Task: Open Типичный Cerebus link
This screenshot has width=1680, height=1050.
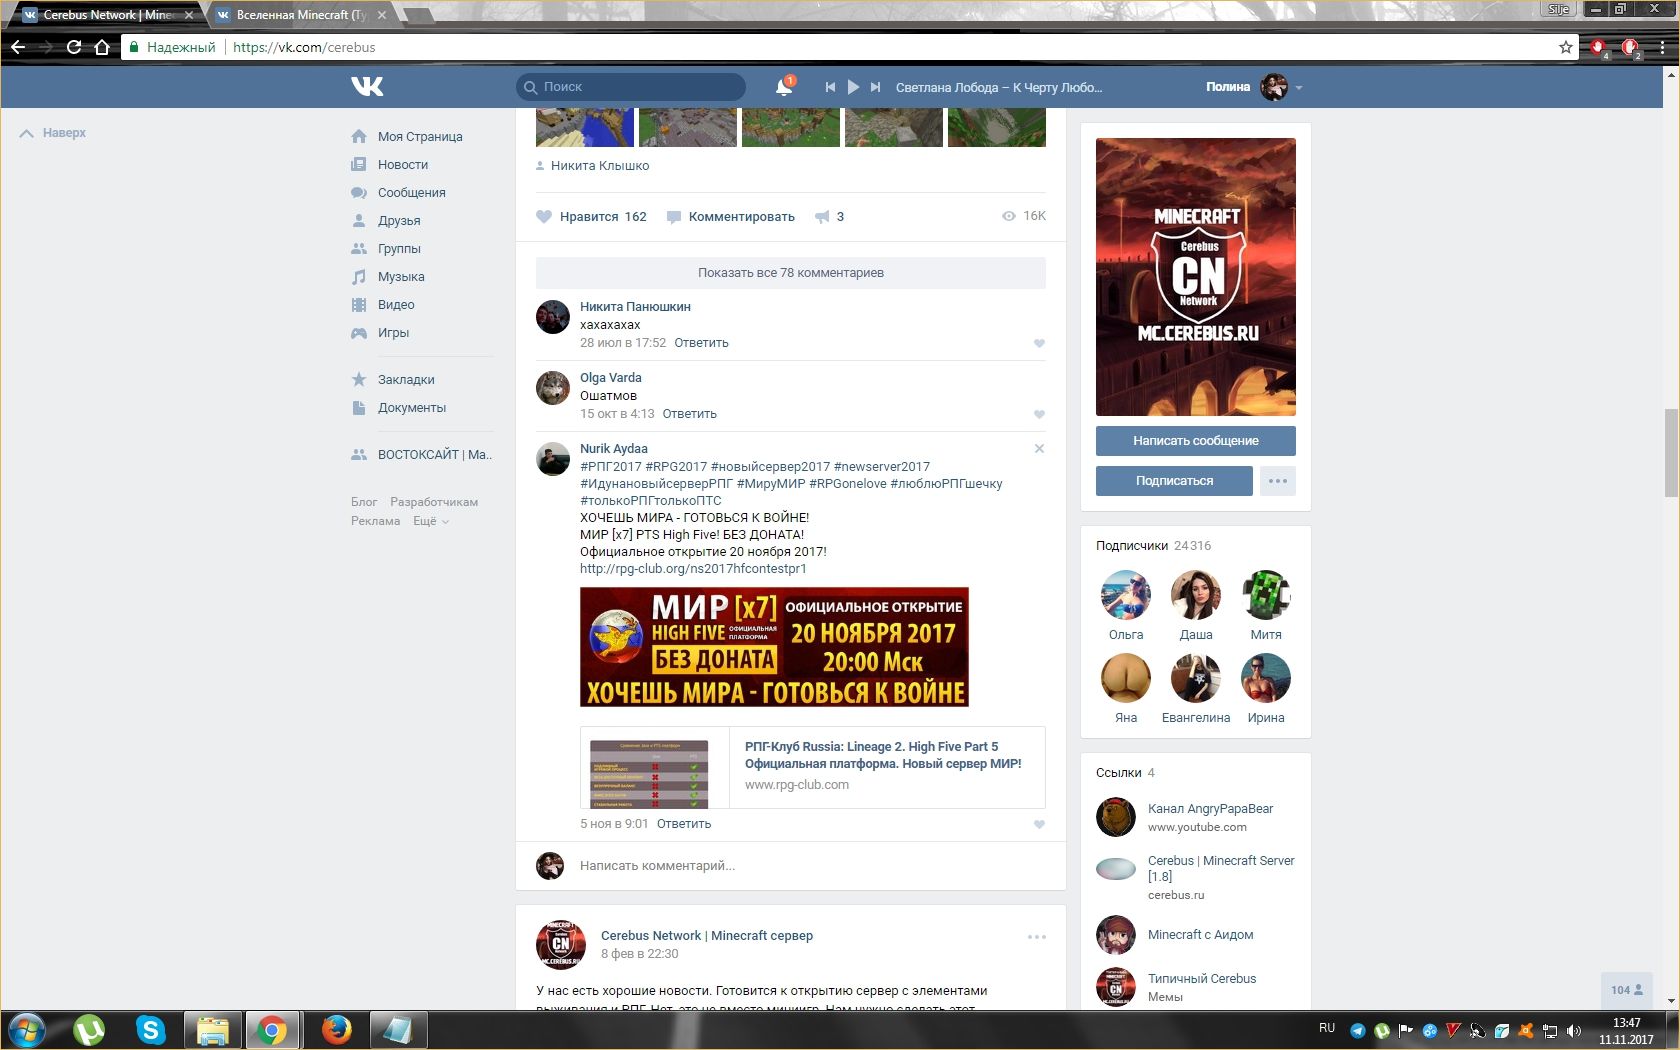Action: tap(1202, 978)
